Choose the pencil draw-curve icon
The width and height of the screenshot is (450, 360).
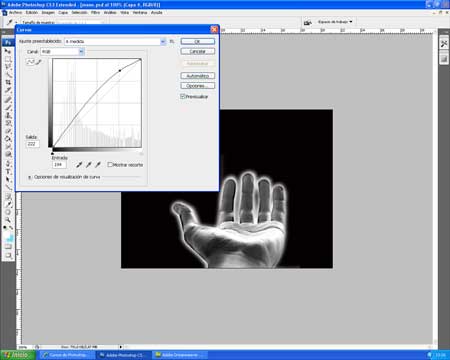(x=39, y=62)
